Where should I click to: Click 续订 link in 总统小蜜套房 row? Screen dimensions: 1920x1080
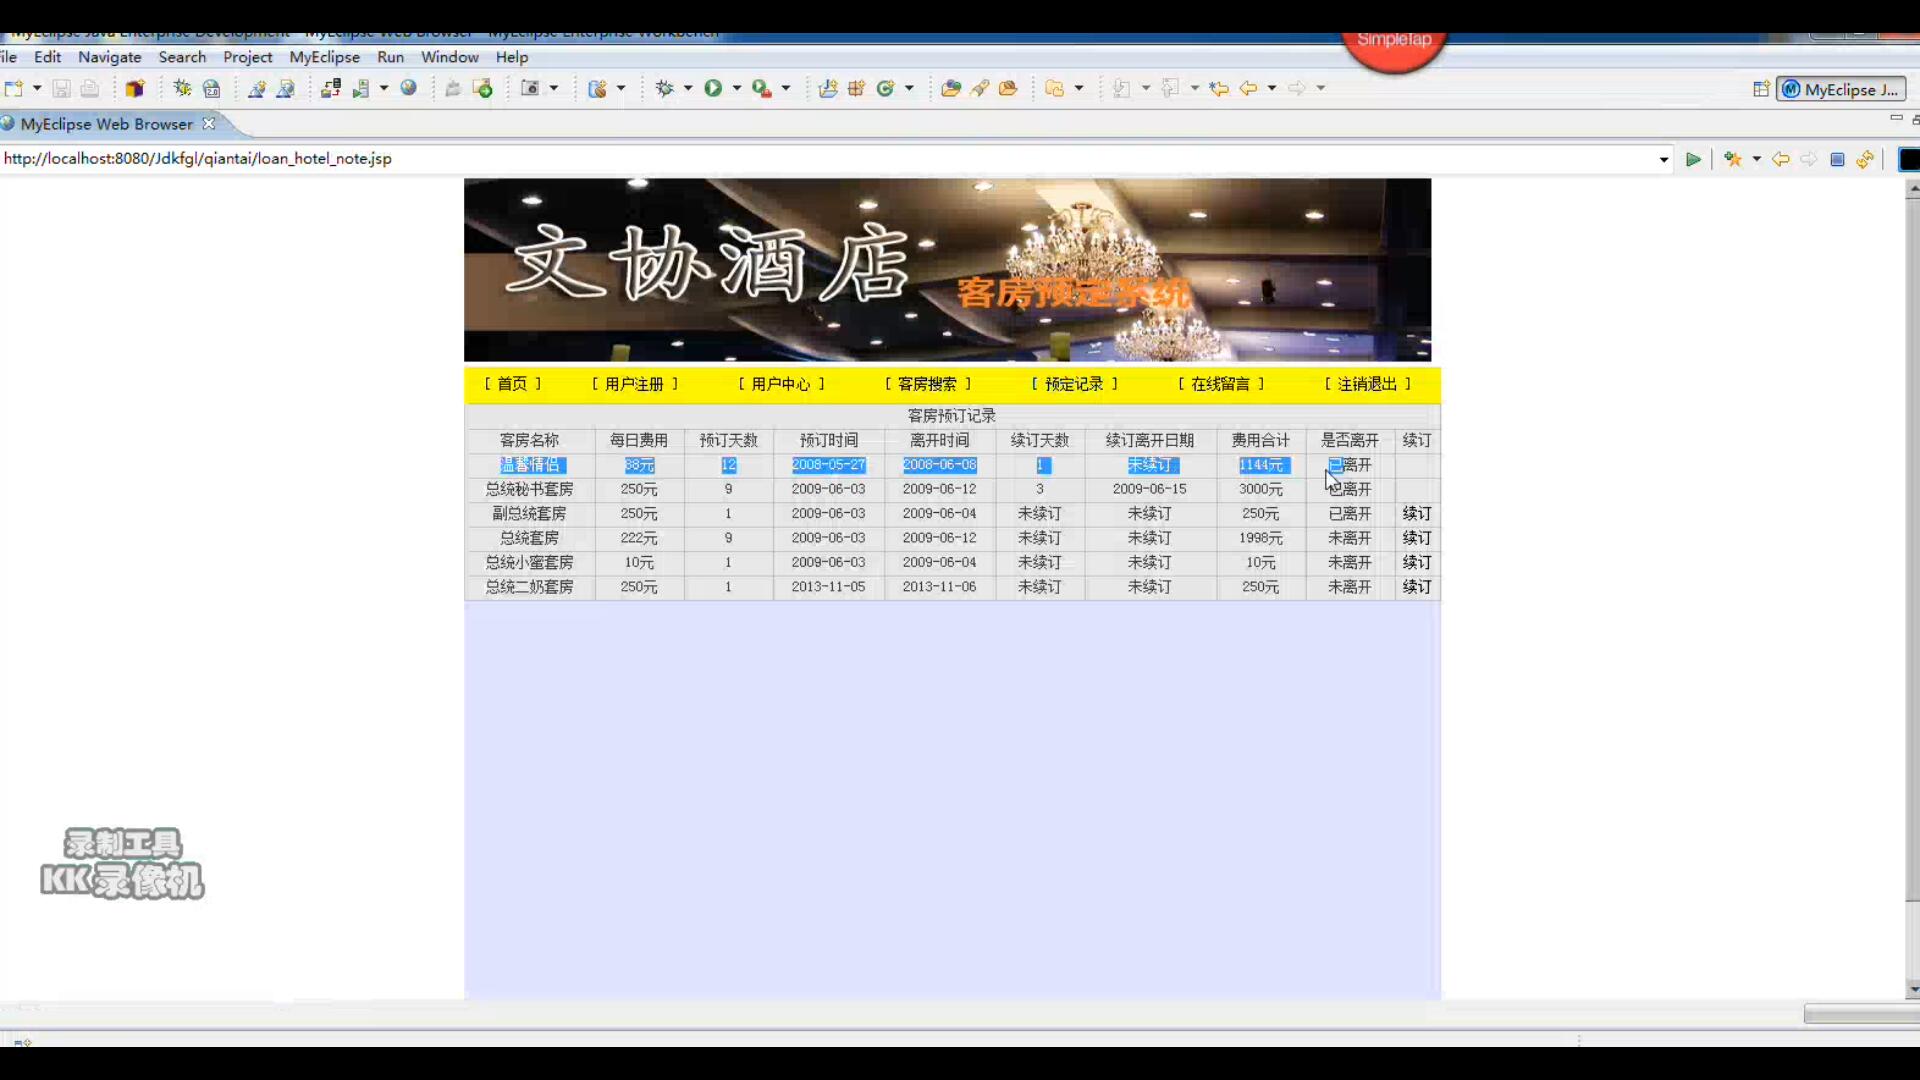tap(1417, 562)
